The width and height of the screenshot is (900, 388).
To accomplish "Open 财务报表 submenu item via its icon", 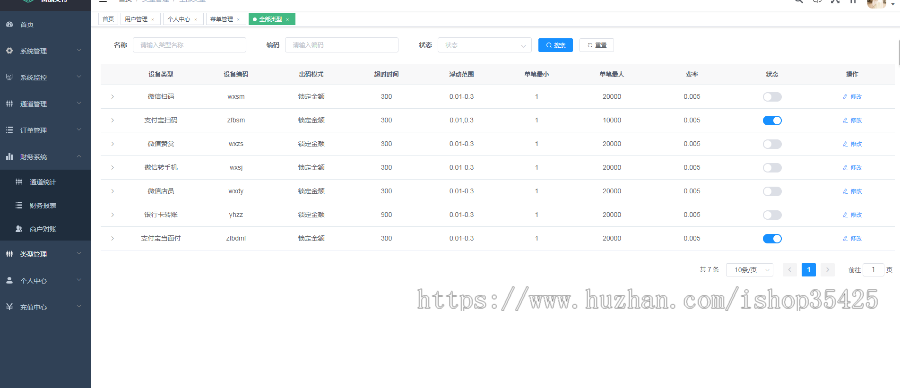I will (x=18, y=205).
